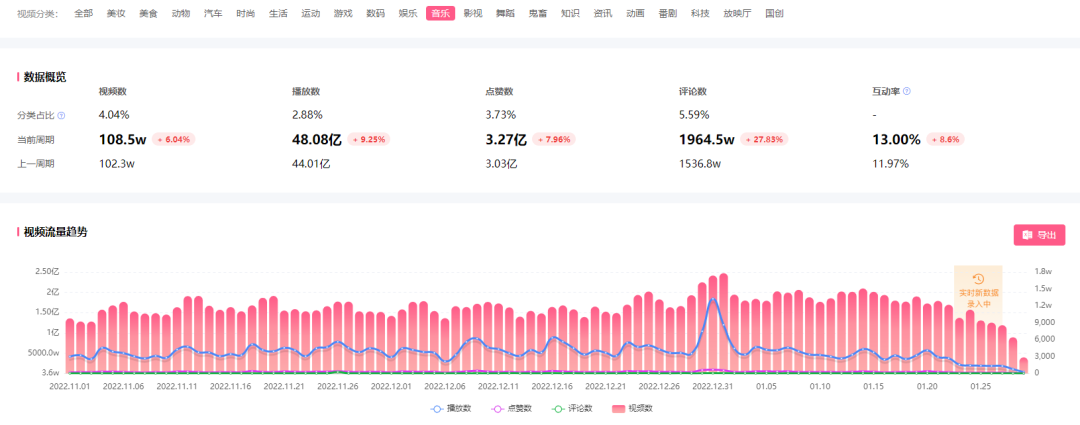
Task: Choose the 舞蹈 category tab
Action: coord(505,14)
